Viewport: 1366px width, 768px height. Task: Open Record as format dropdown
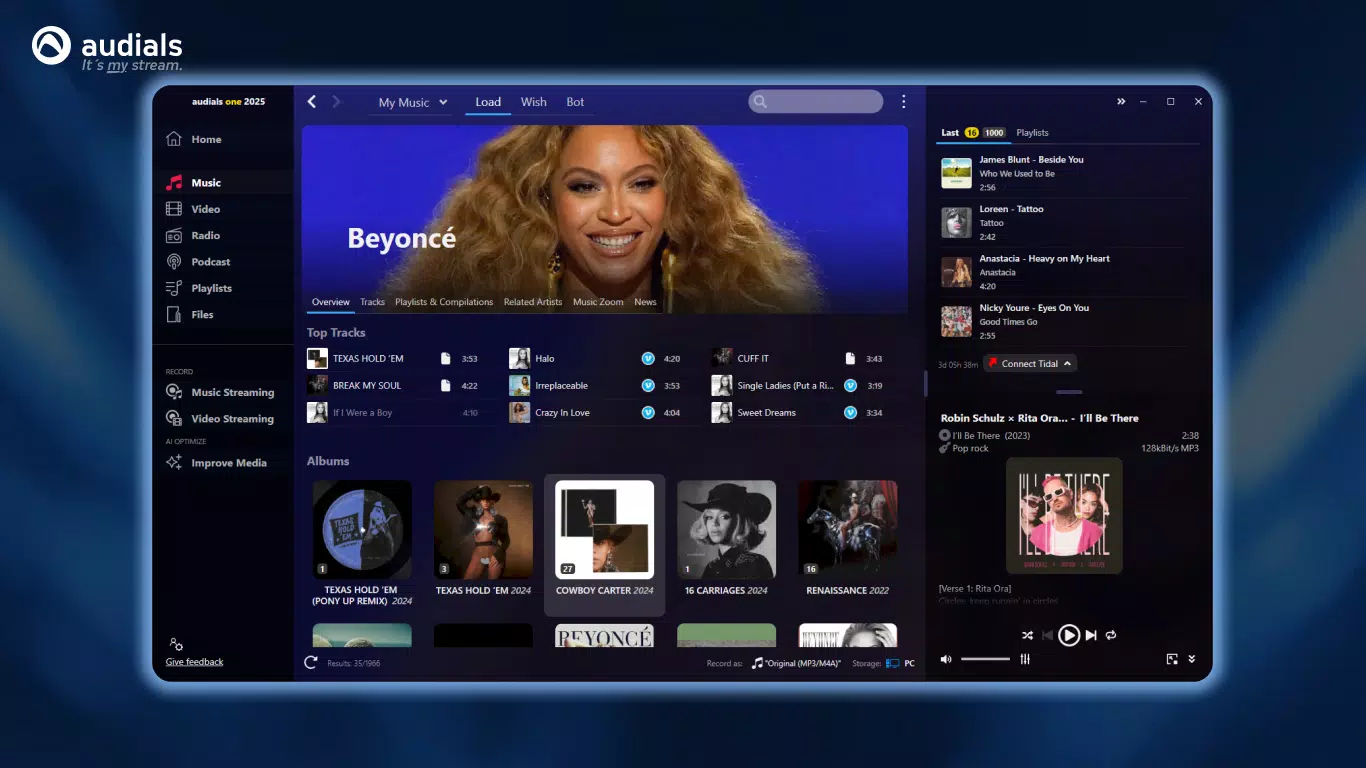796,663
